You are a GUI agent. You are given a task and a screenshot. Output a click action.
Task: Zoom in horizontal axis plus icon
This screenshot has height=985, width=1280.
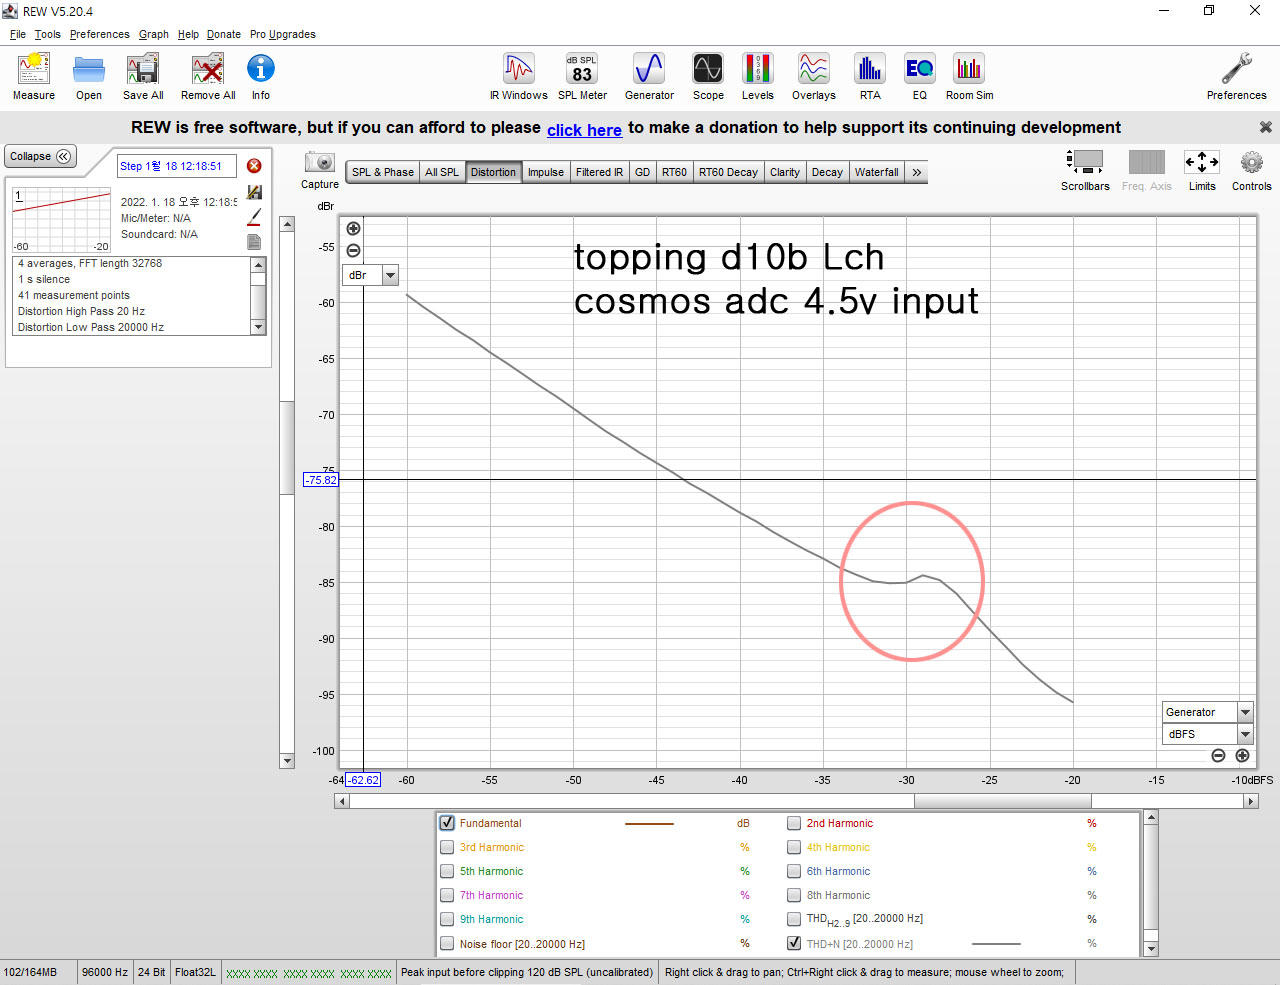point(1242,756)
